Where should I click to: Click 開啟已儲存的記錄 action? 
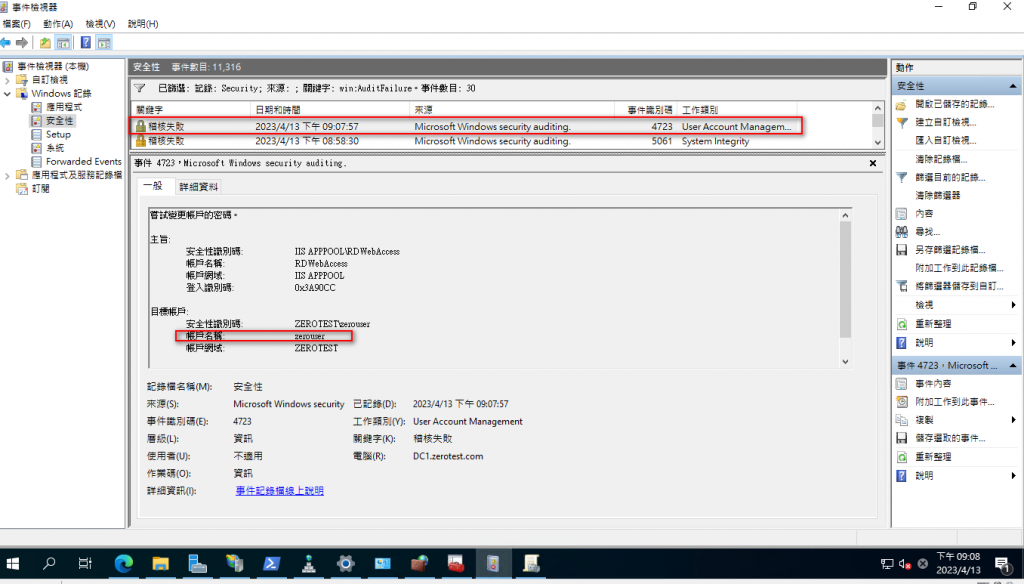click(x=955, y=104)
